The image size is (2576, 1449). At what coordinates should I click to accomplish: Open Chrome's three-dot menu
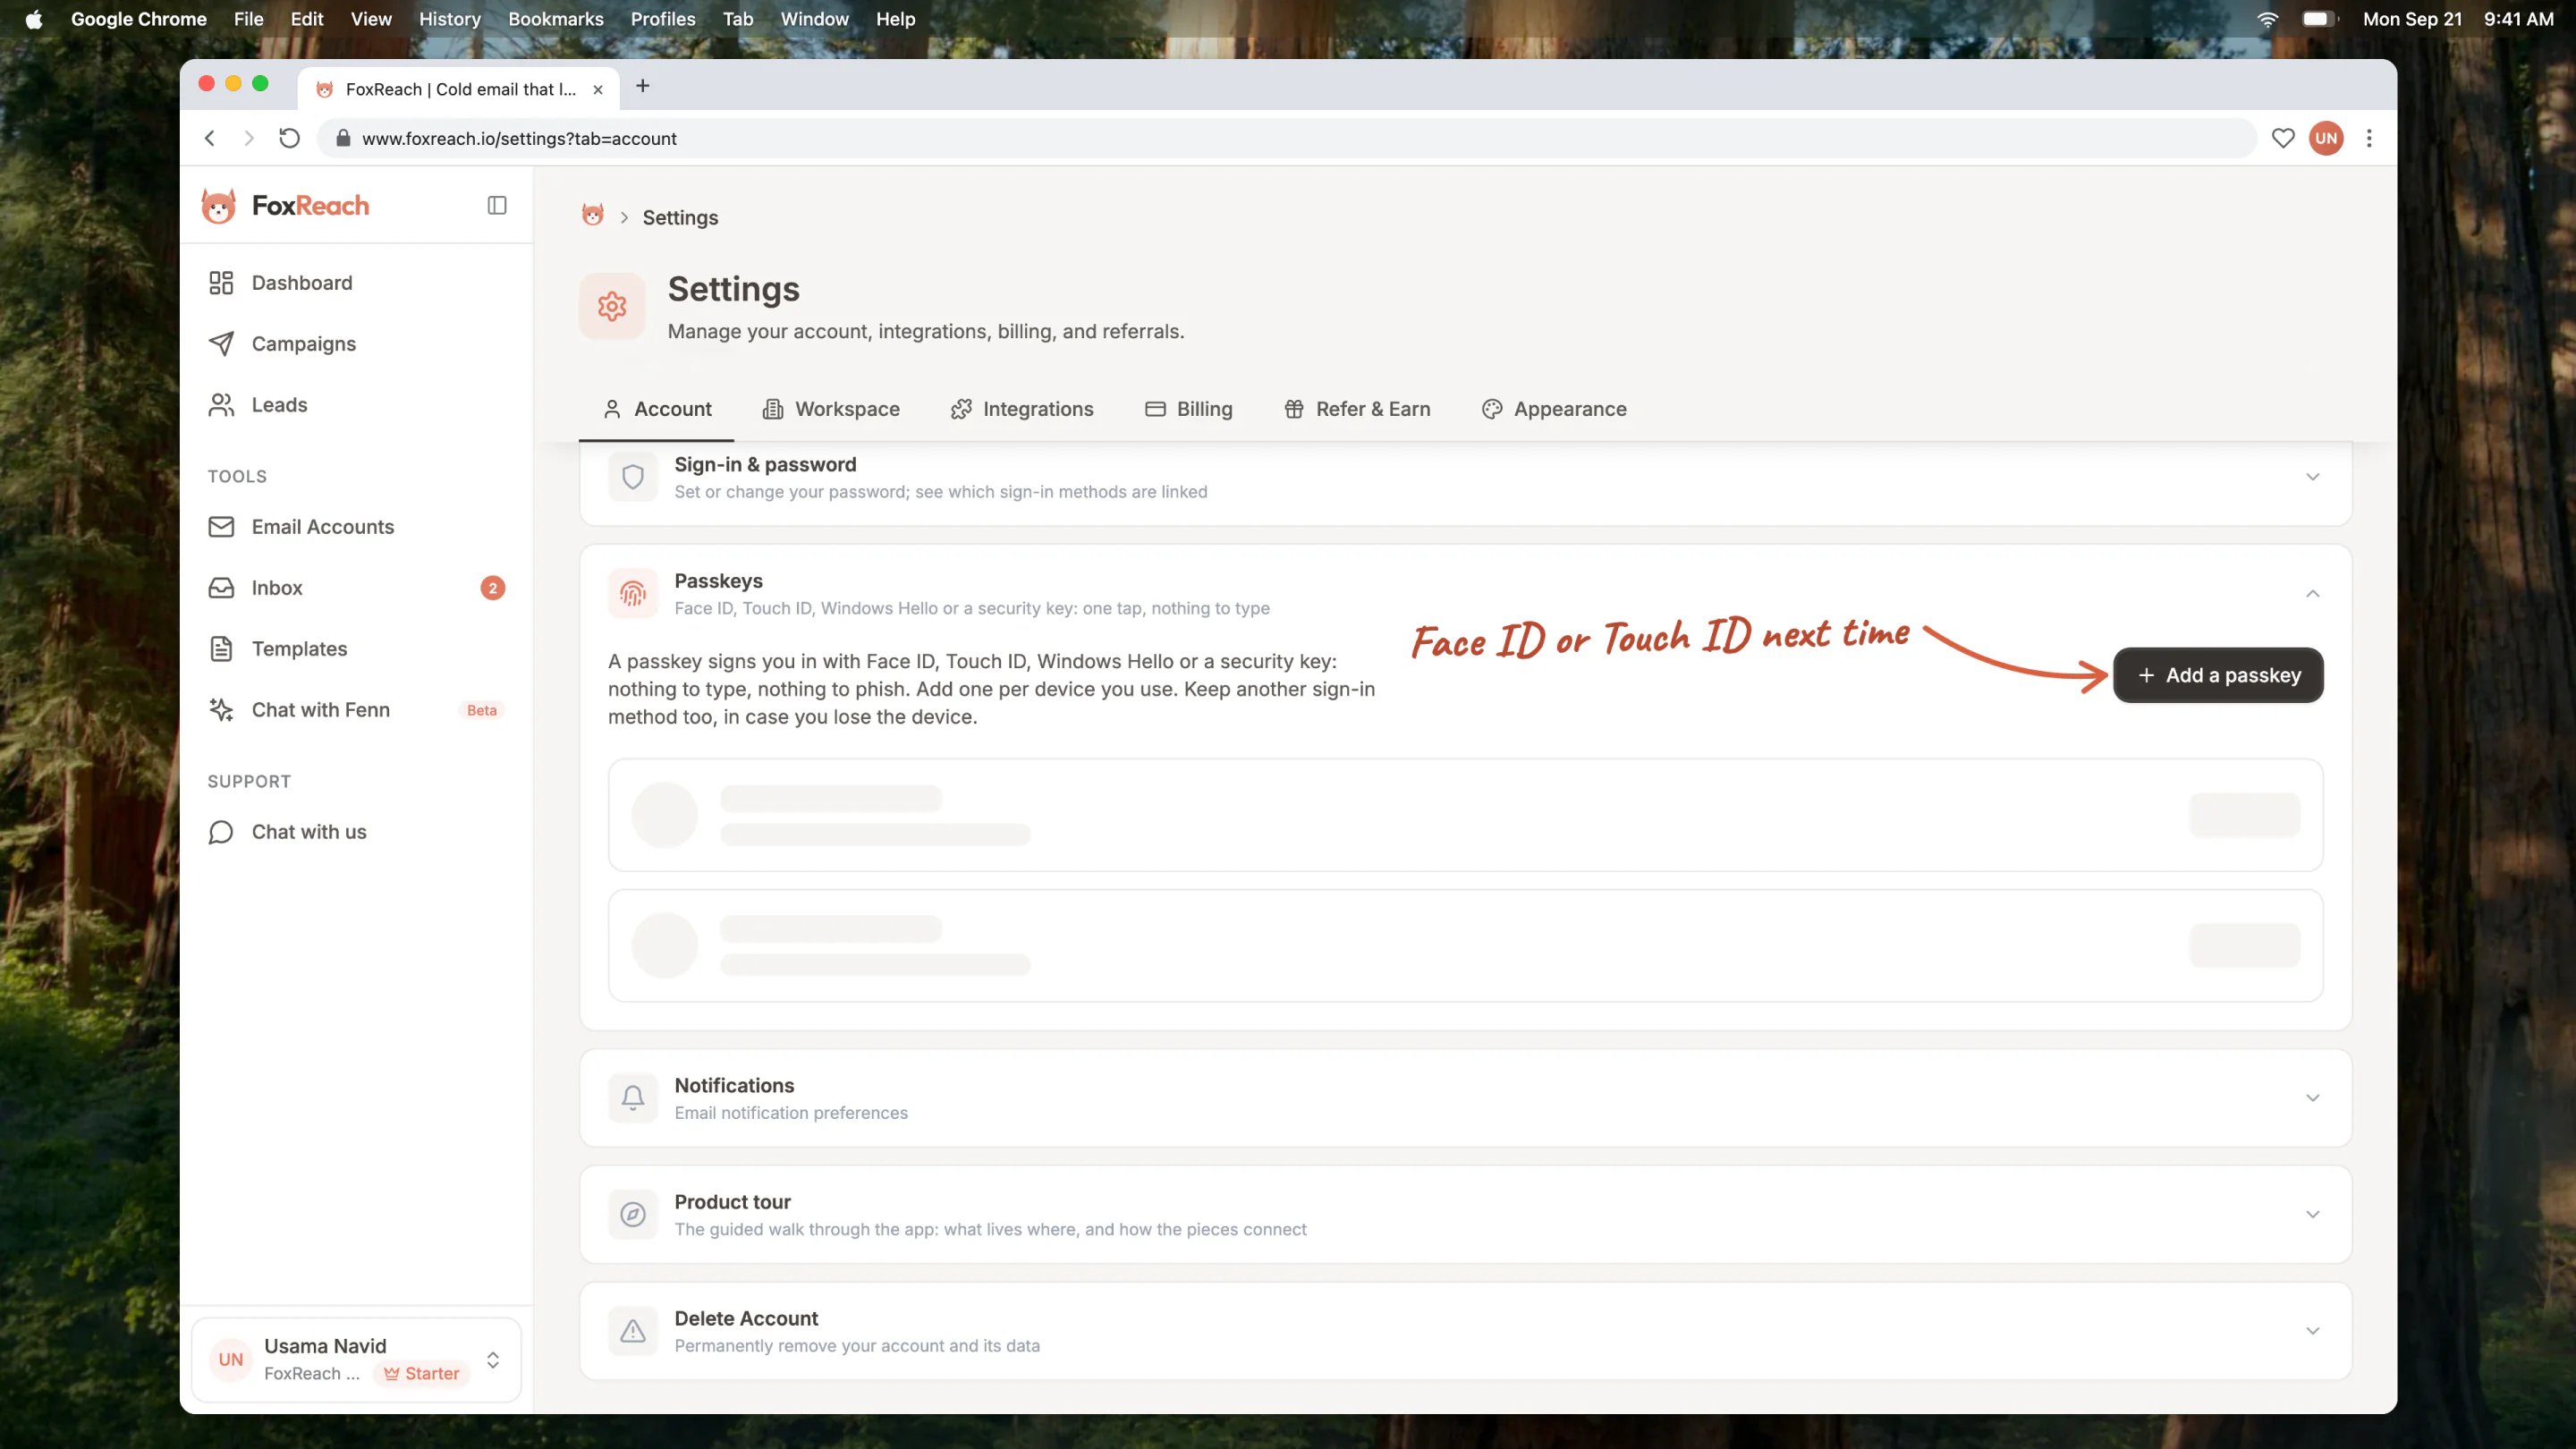2369,138
